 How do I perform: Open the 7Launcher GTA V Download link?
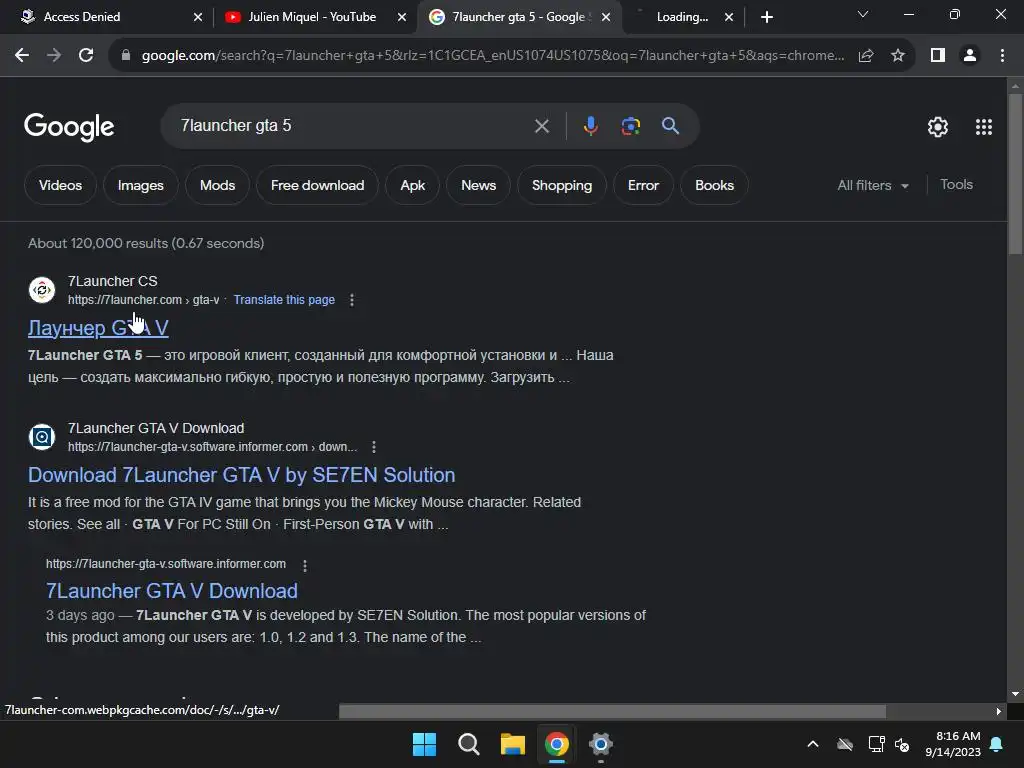(172, 591)
